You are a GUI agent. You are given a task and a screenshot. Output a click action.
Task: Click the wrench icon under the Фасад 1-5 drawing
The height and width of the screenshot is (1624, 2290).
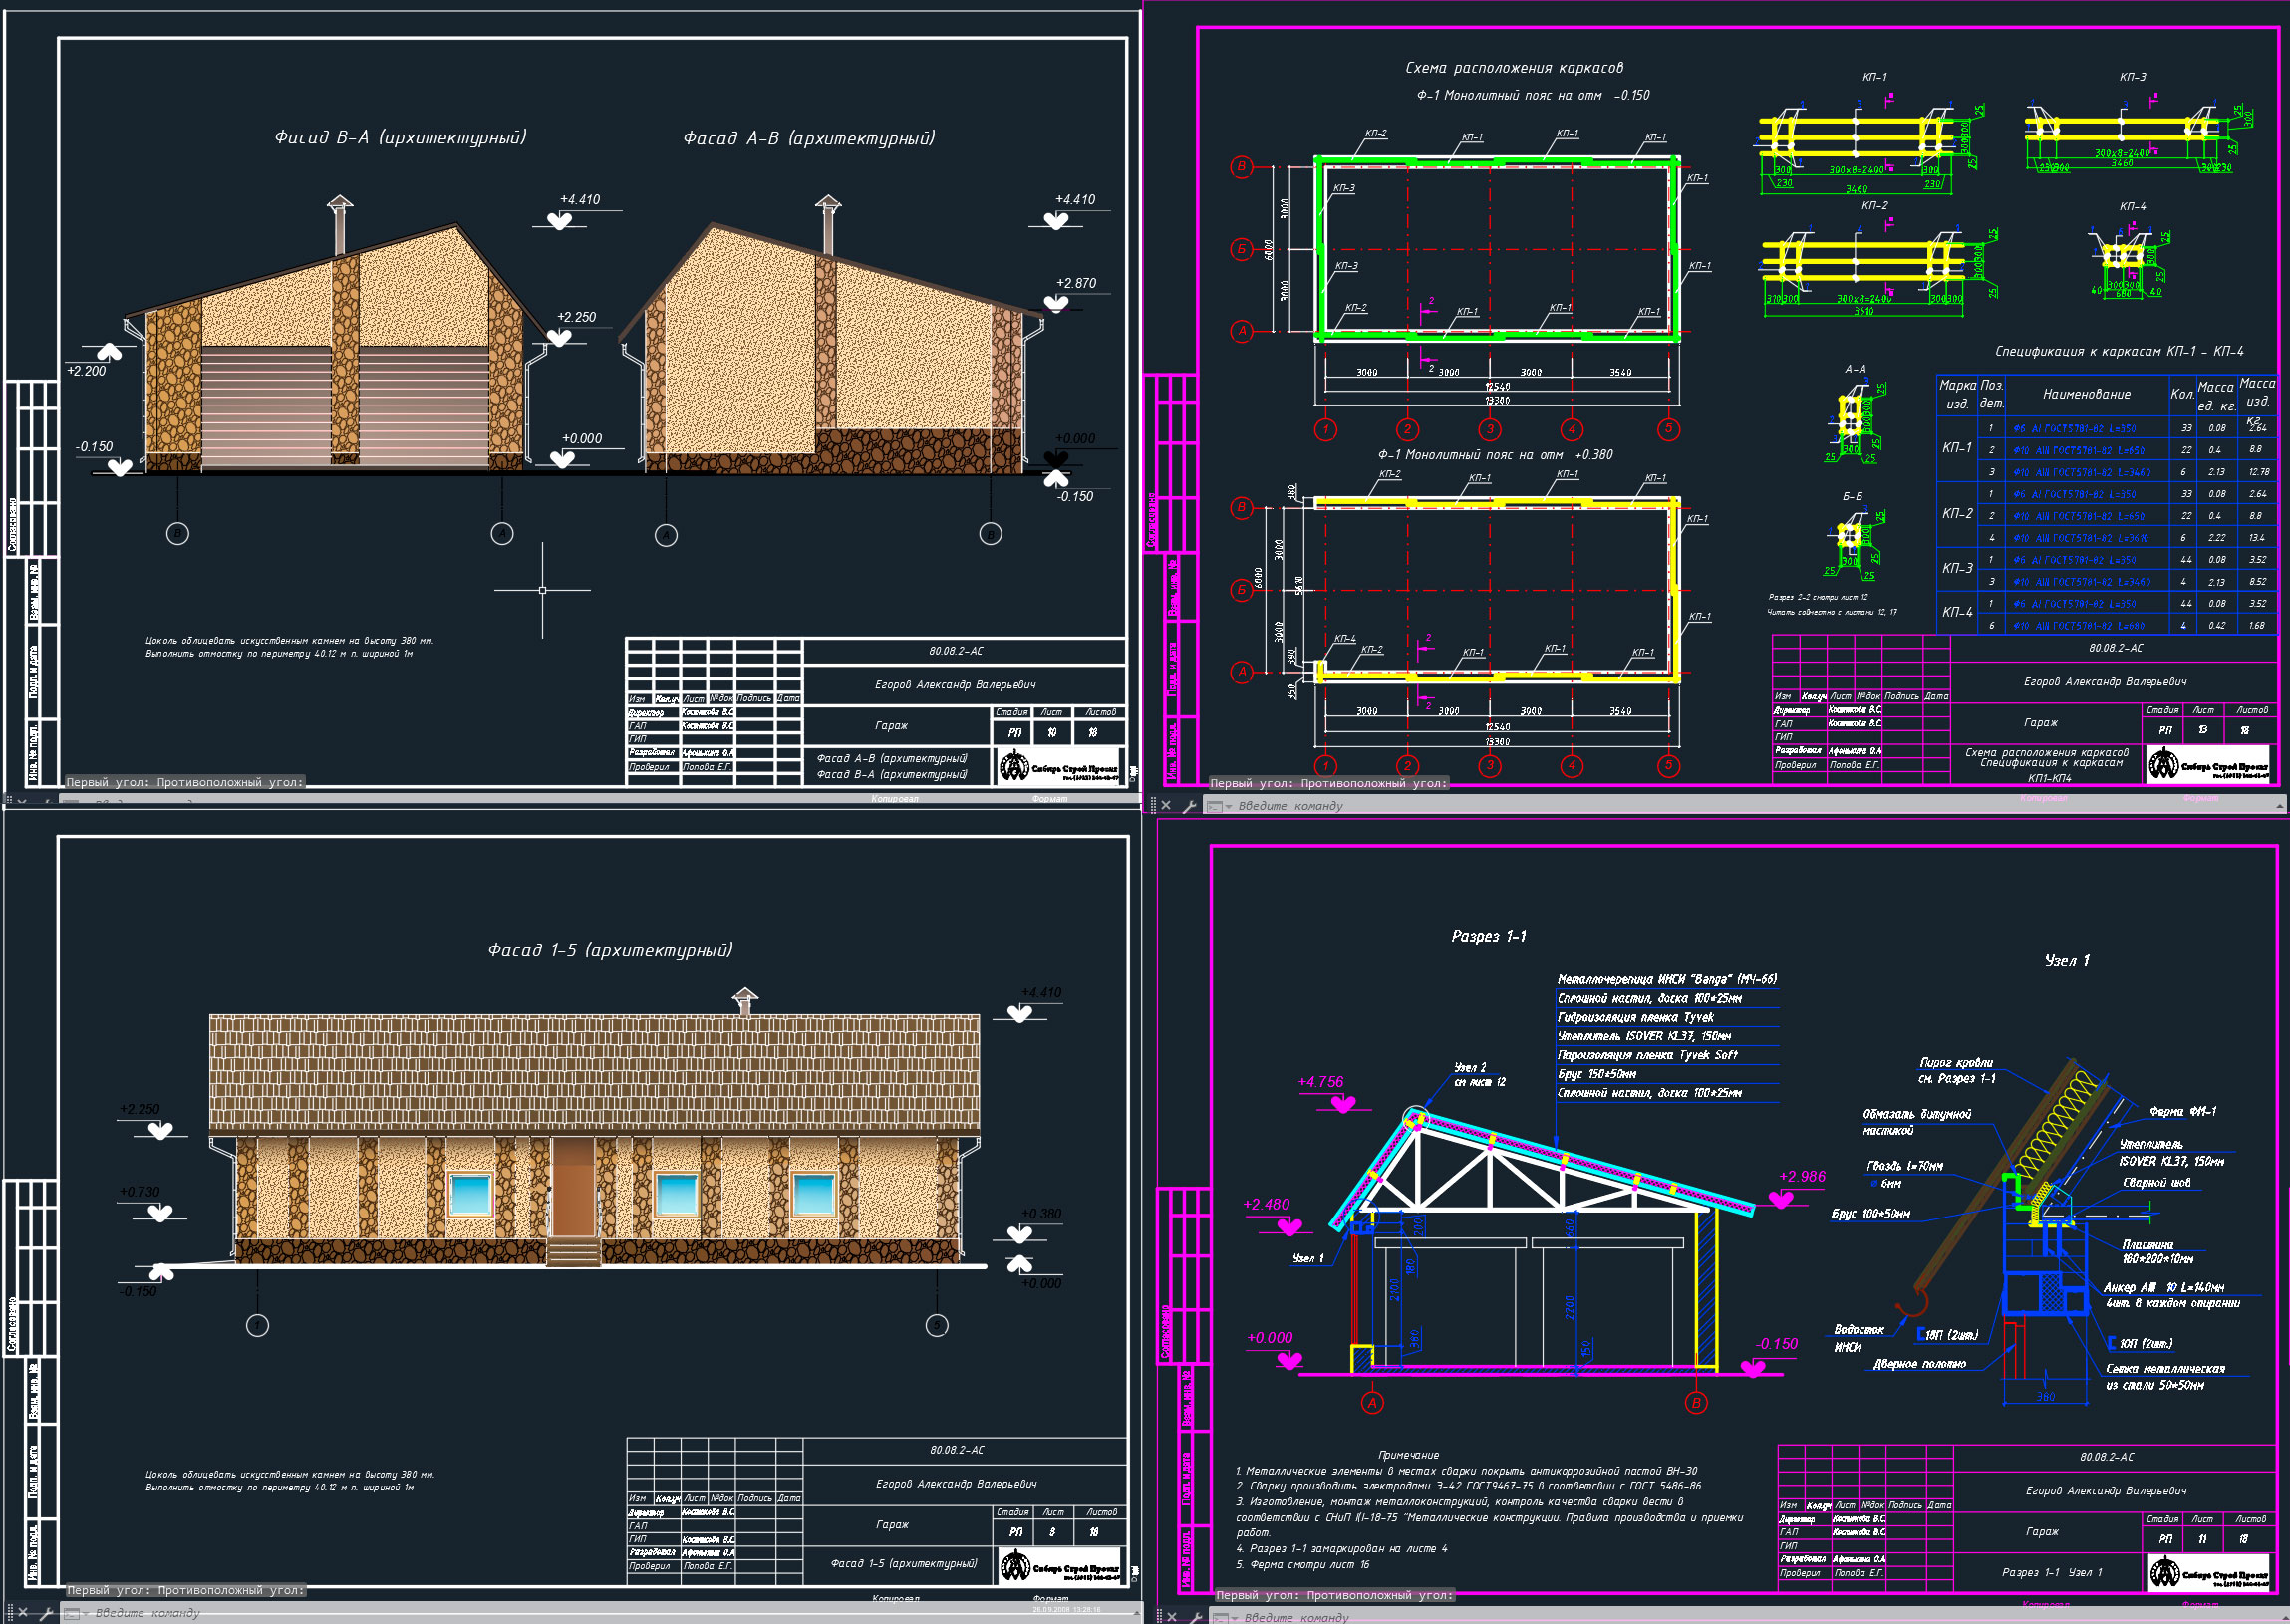tap(46, 1613)
